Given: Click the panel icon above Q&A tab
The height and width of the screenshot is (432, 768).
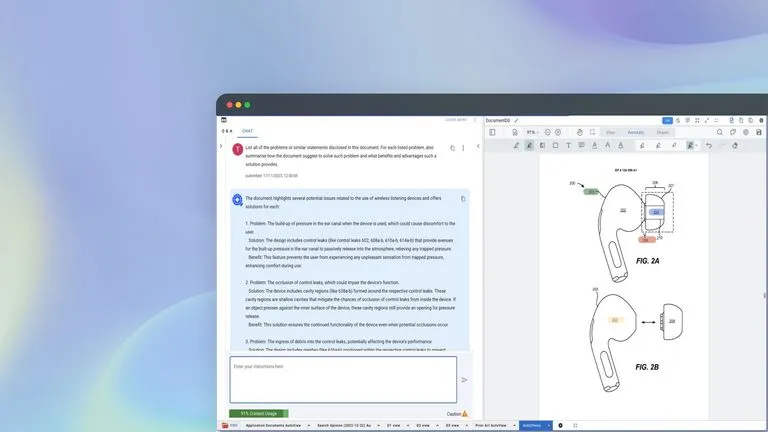Looking at the screenshot, I should [x=224, y=120].
